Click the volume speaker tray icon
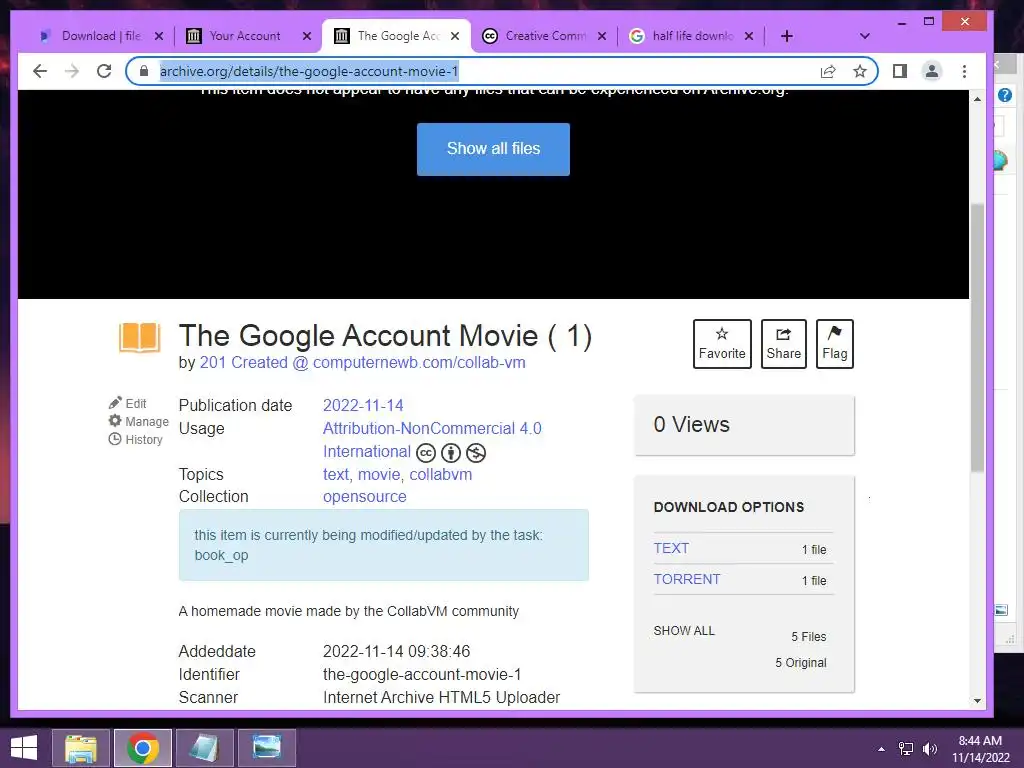 click(x=930, y=749)
